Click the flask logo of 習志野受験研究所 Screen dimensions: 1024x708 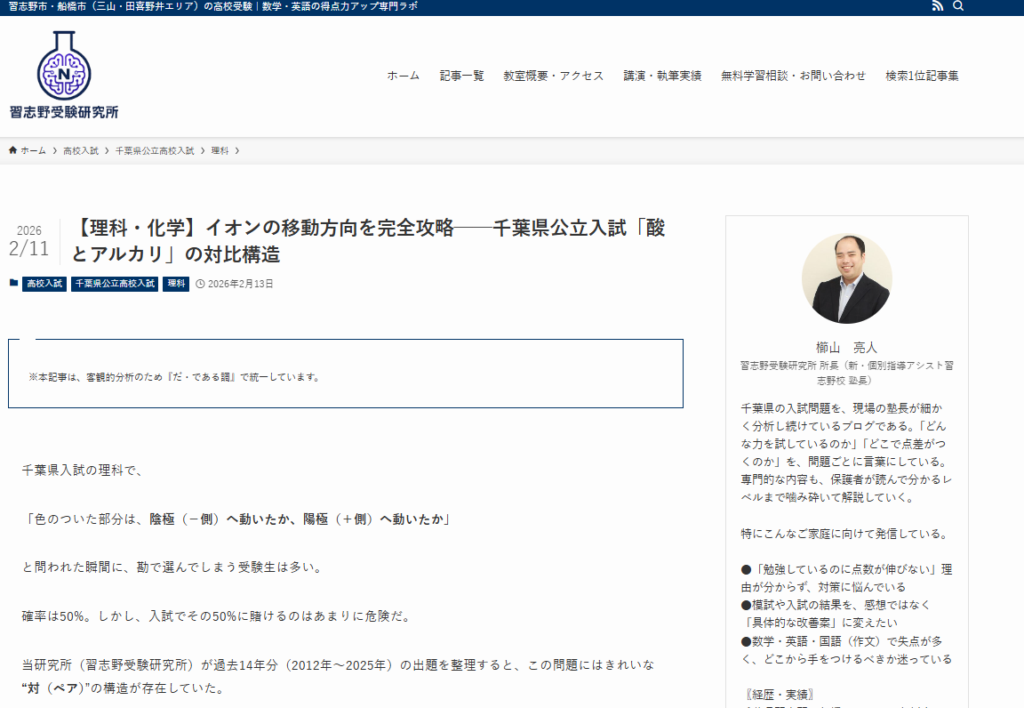pyautogui.click(x=64, y=66)
